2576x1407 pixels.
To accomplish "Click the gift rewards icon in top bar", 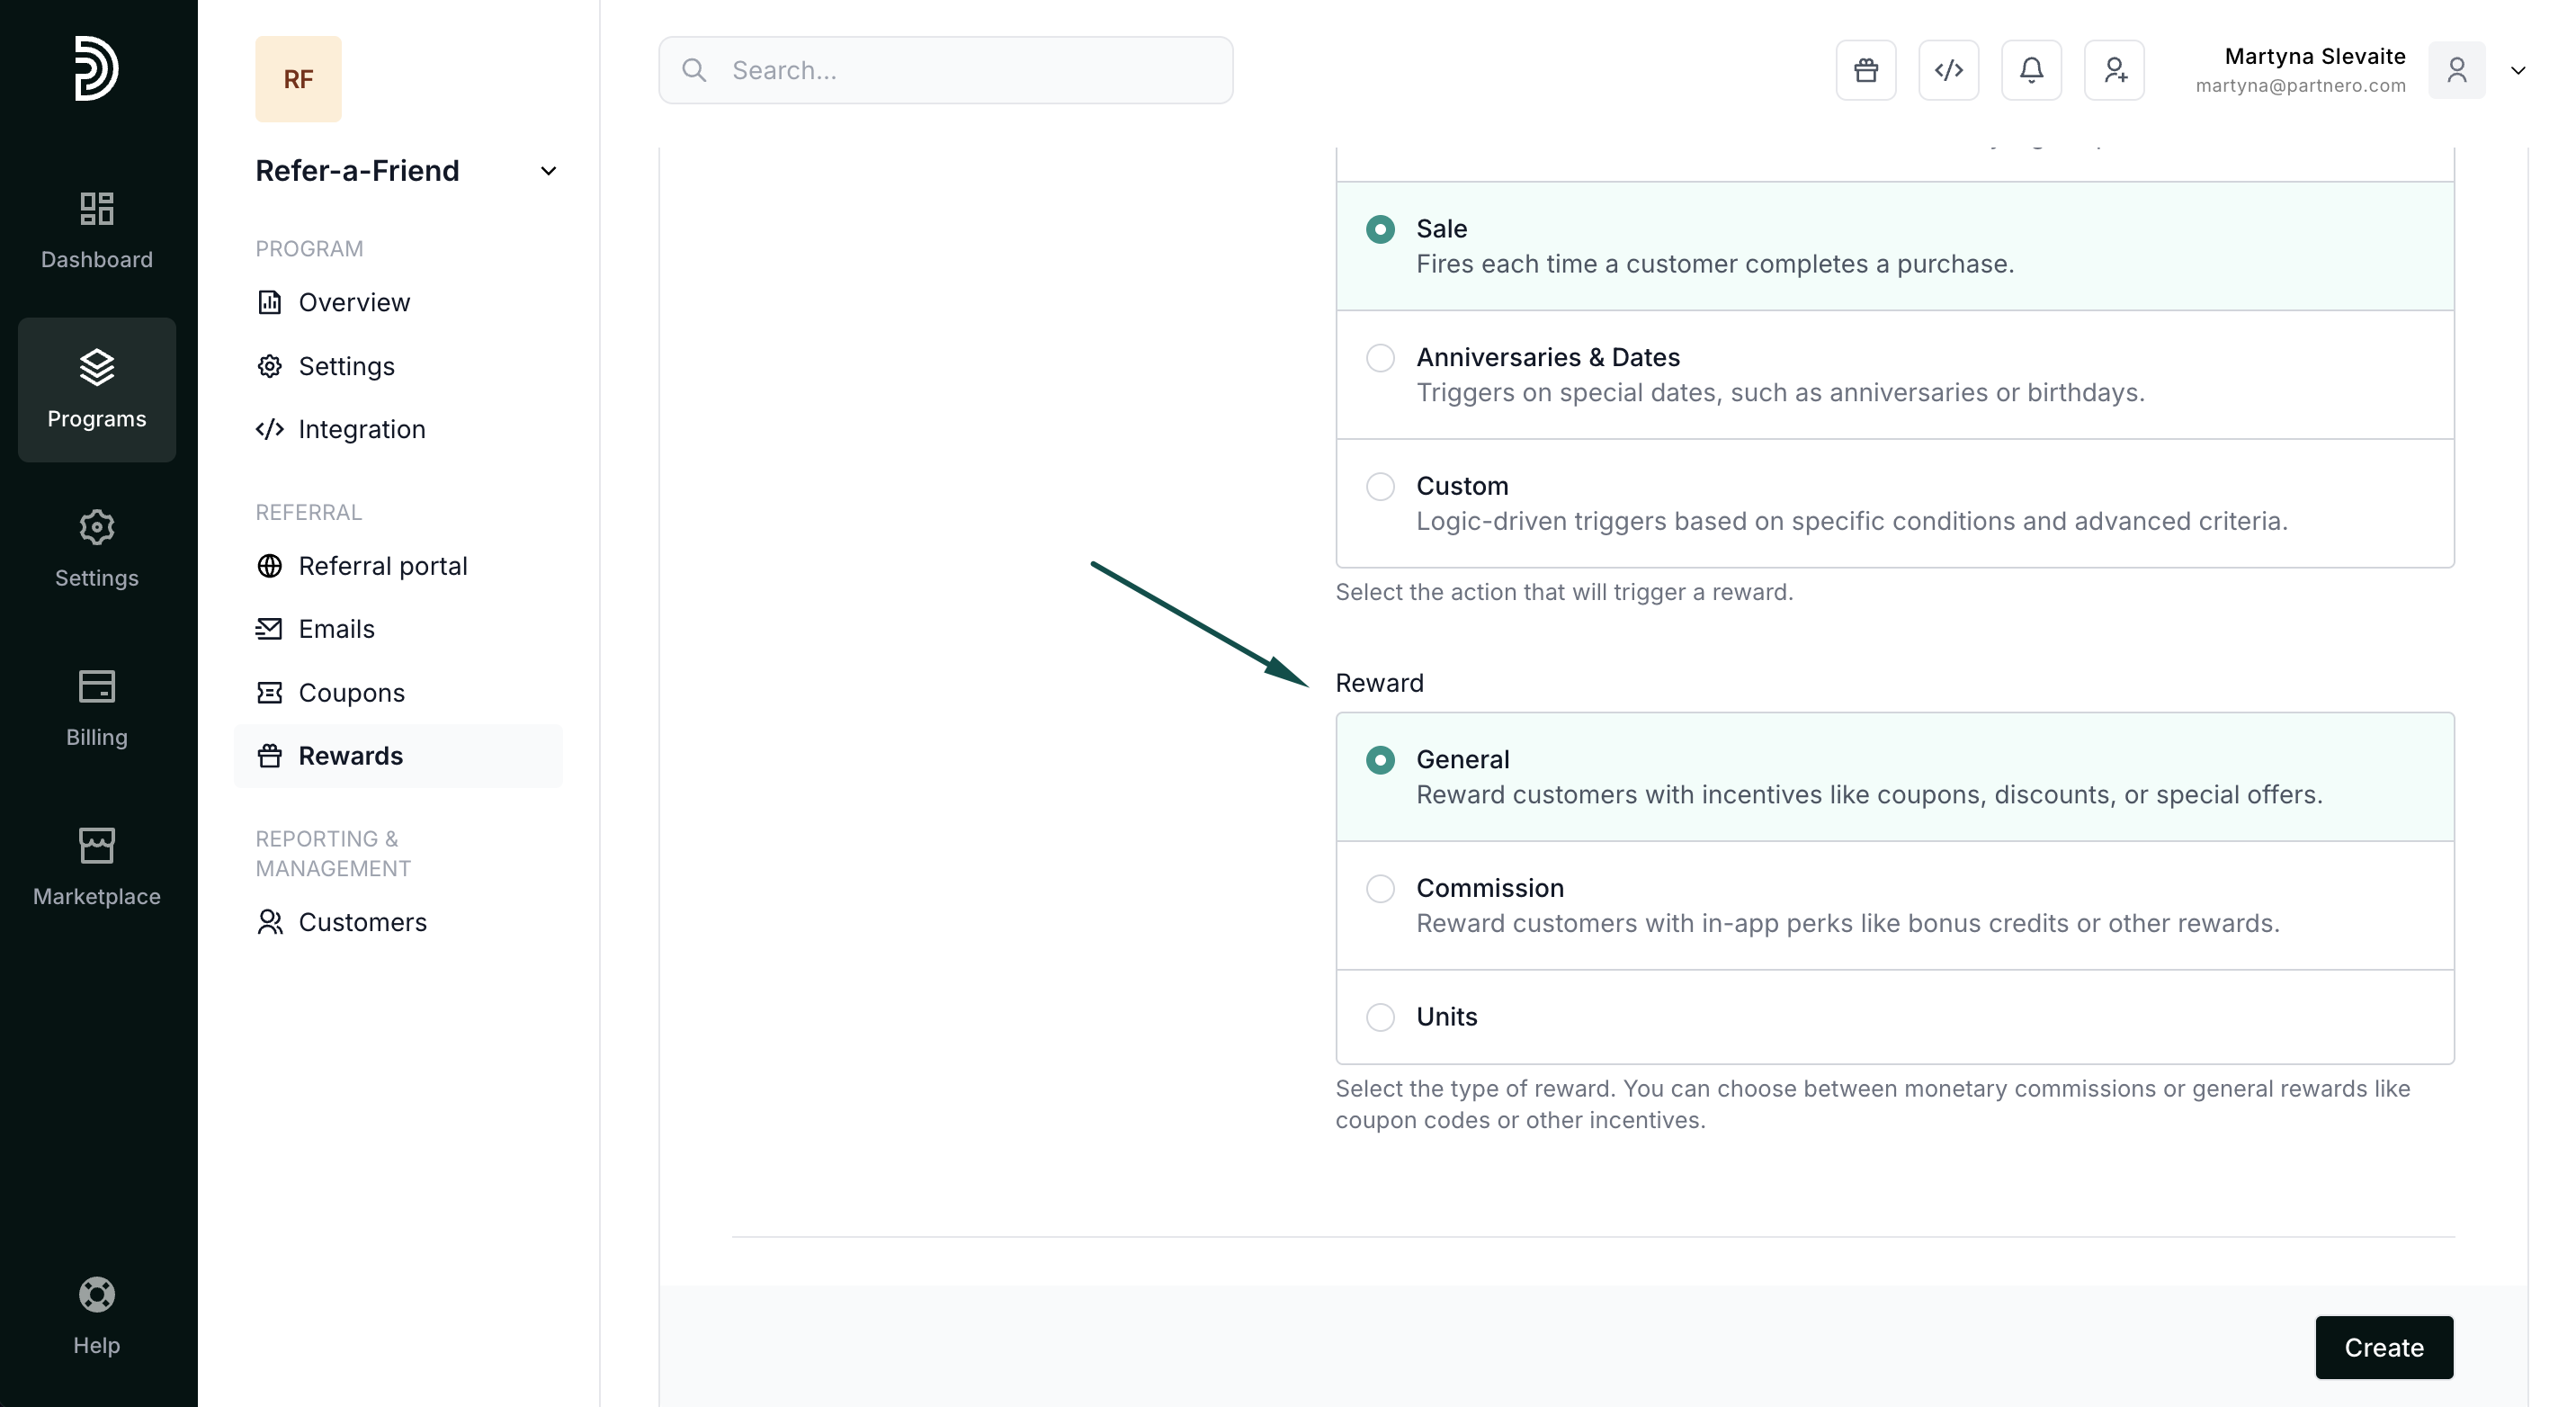I will tap(1865, 70).
